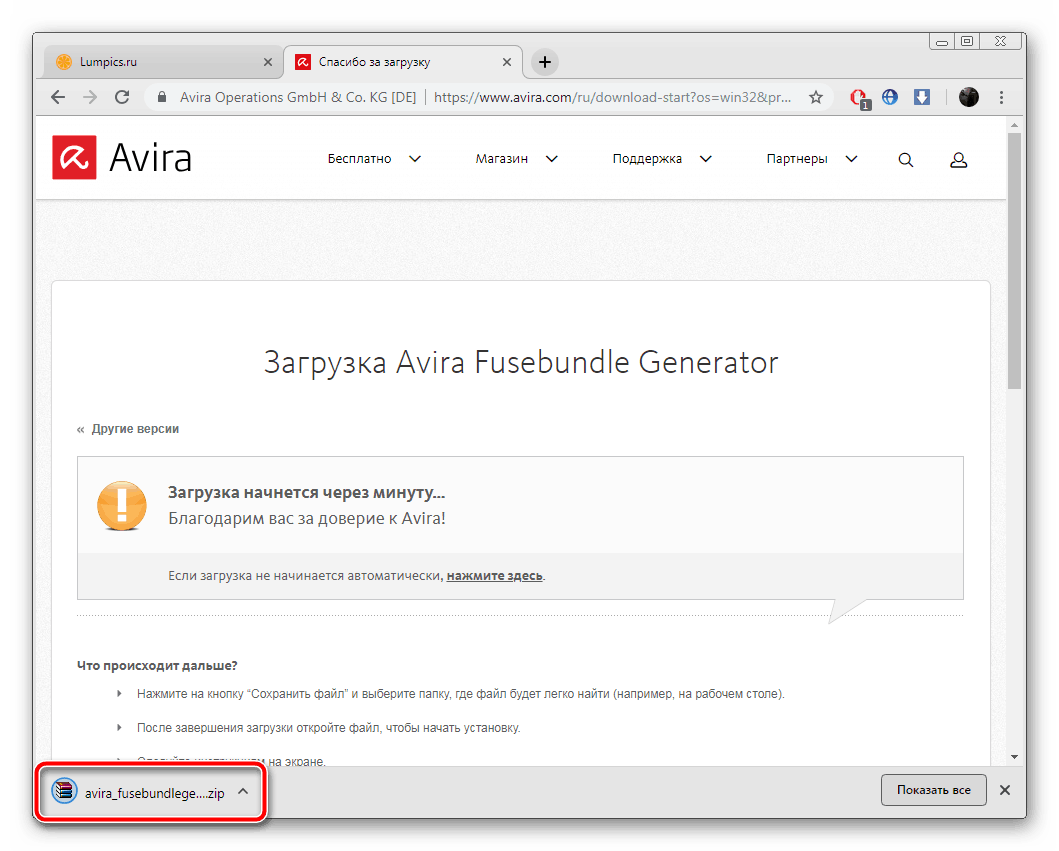Expand the Поддержка dropdown menu

(661, 159)
